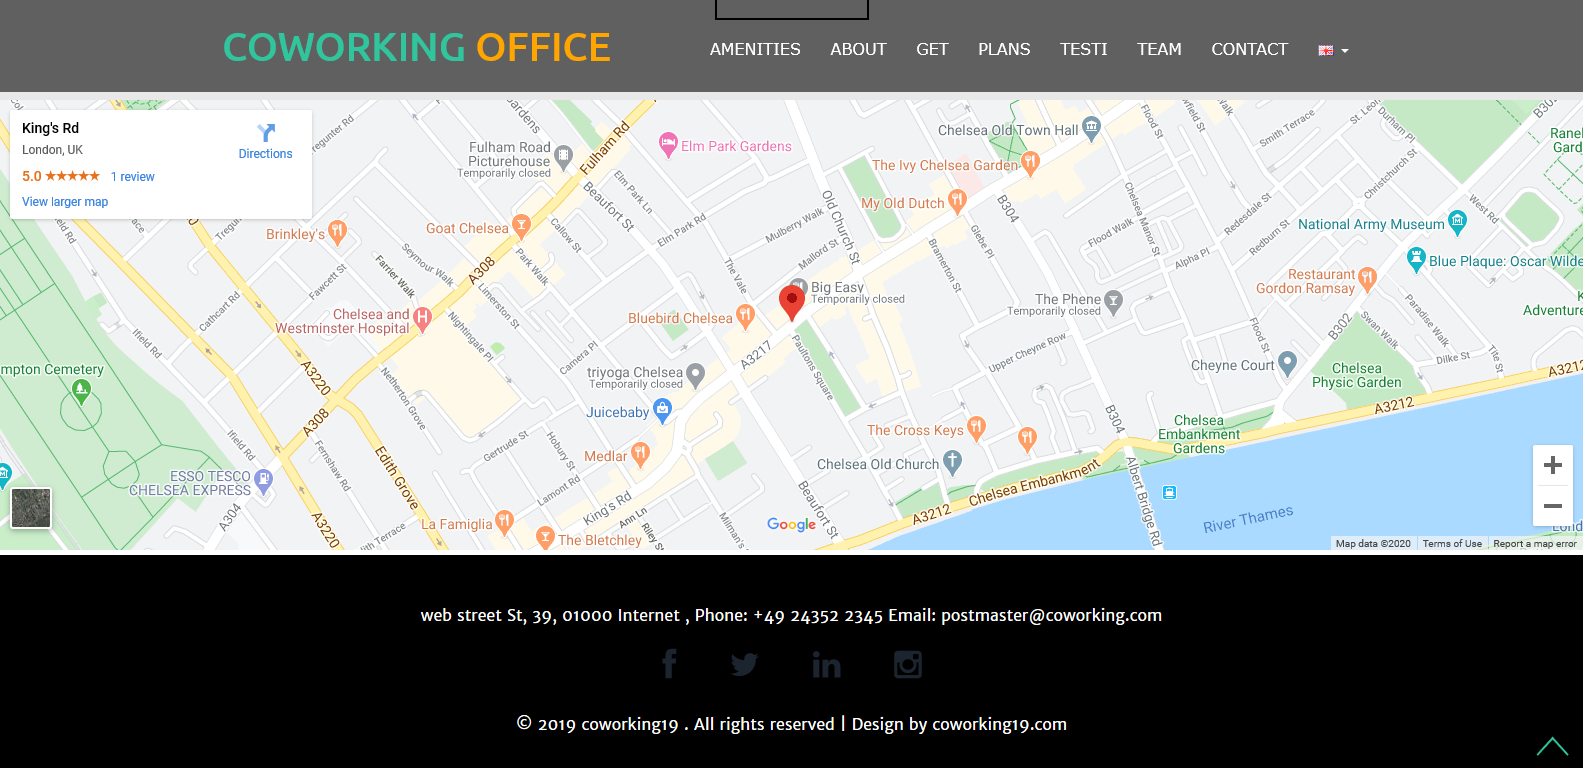Click Report a map error link
Screen dimensions: 1583x768
(x=1535, y=544)
